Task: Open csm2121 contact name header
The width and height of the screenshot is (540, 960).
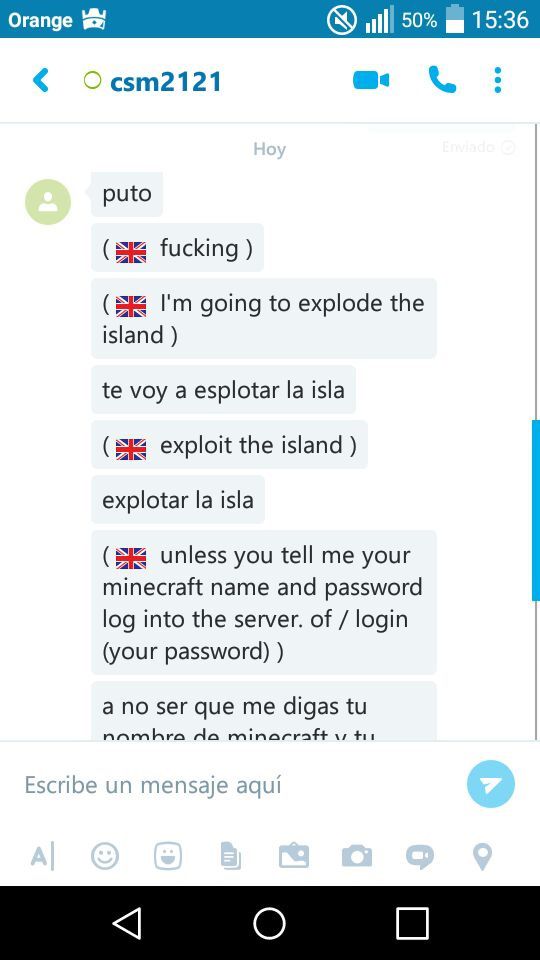Action: (165, 81)
